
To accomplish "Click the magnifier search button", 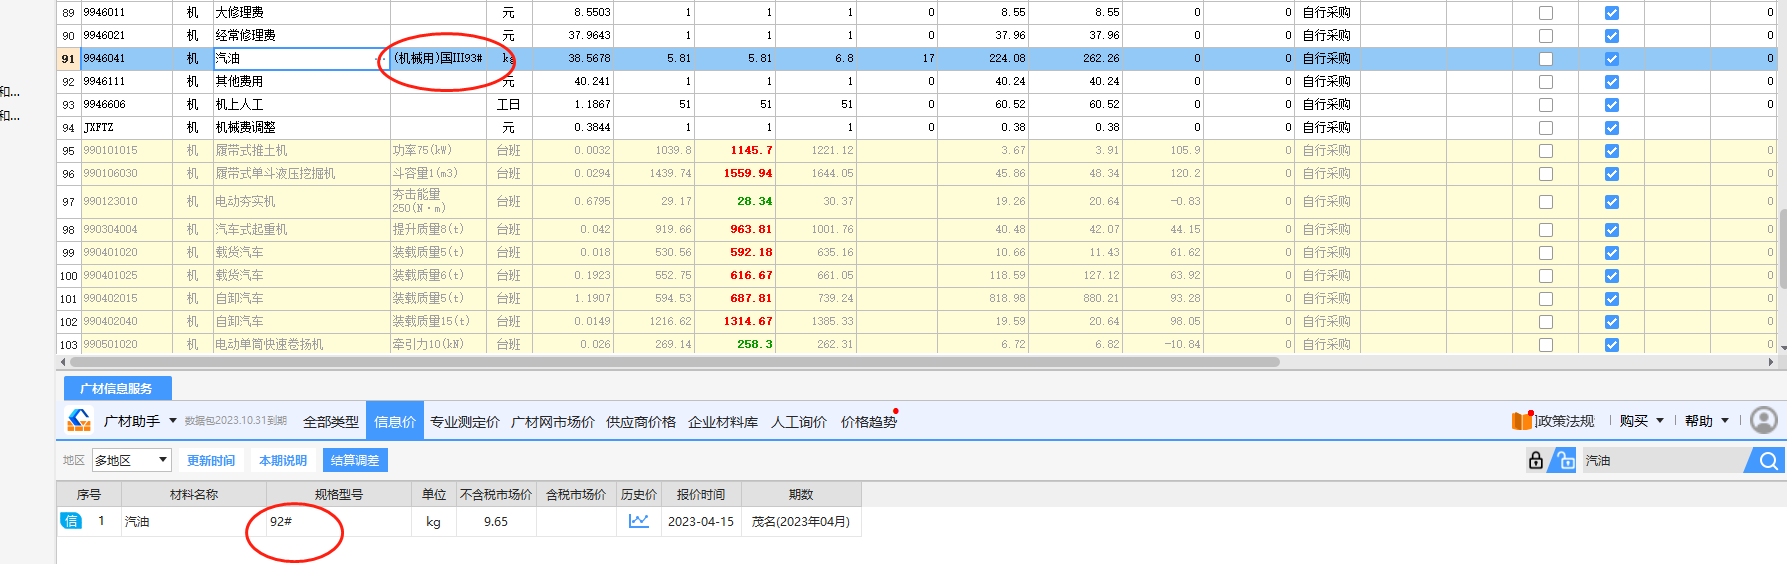I will click(1767, 461).
